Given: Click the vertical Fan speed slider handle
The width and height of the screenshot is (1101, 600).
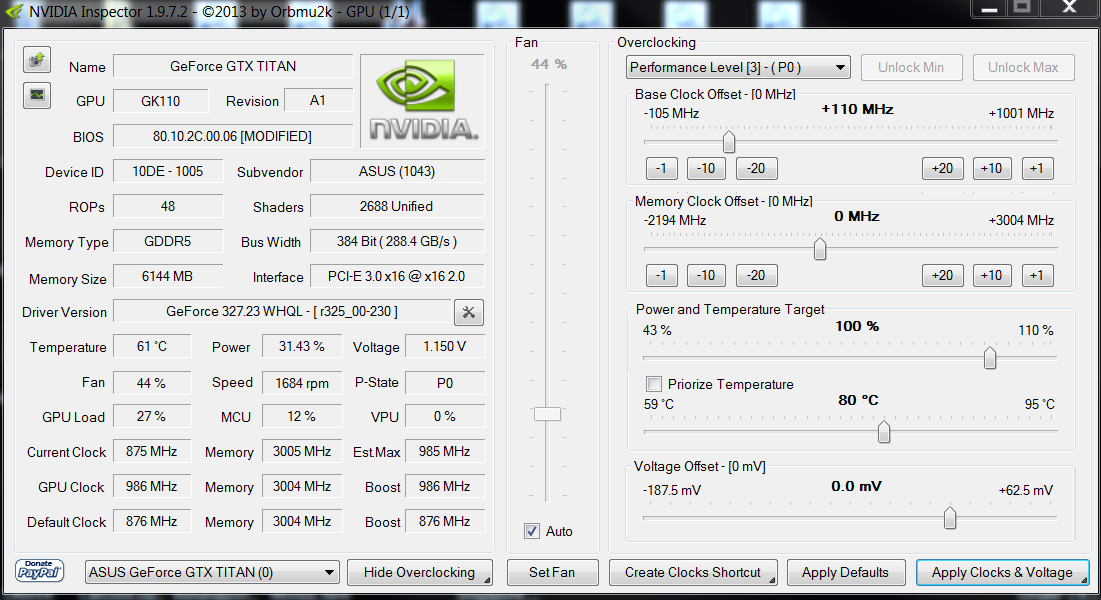Looking at the screenshot, I should [x=547, y=414].
